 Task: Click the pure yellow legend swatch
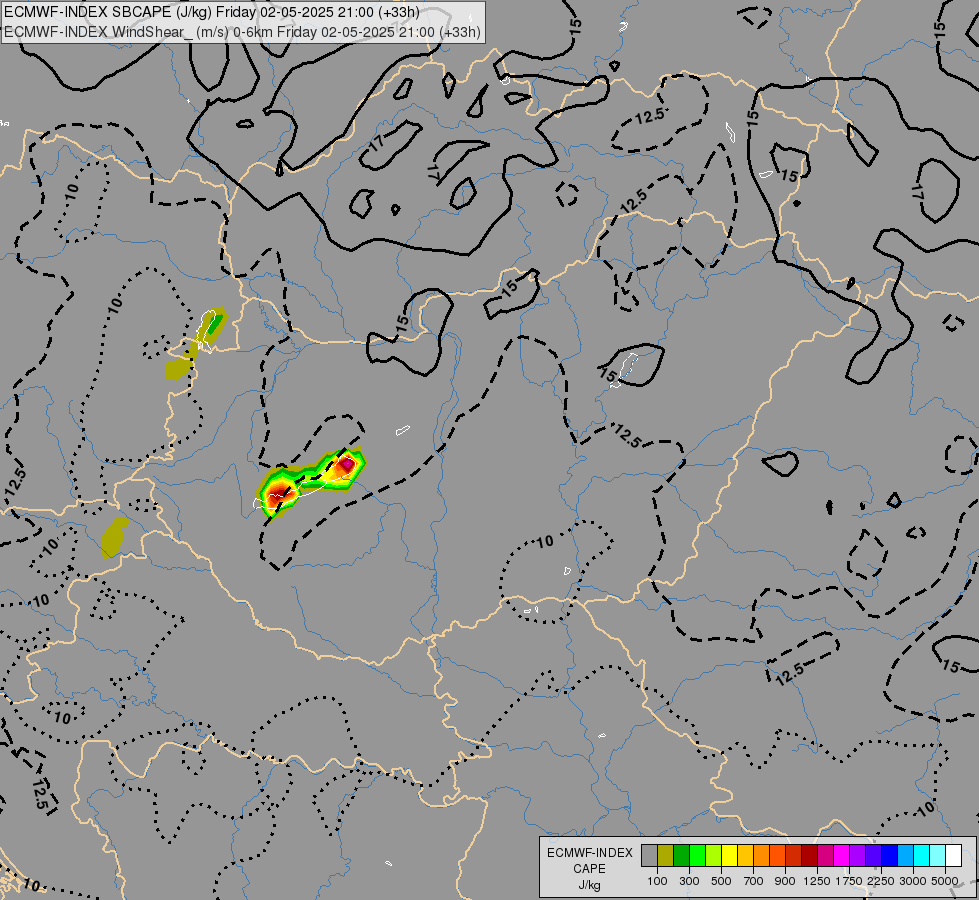point(729,855)
